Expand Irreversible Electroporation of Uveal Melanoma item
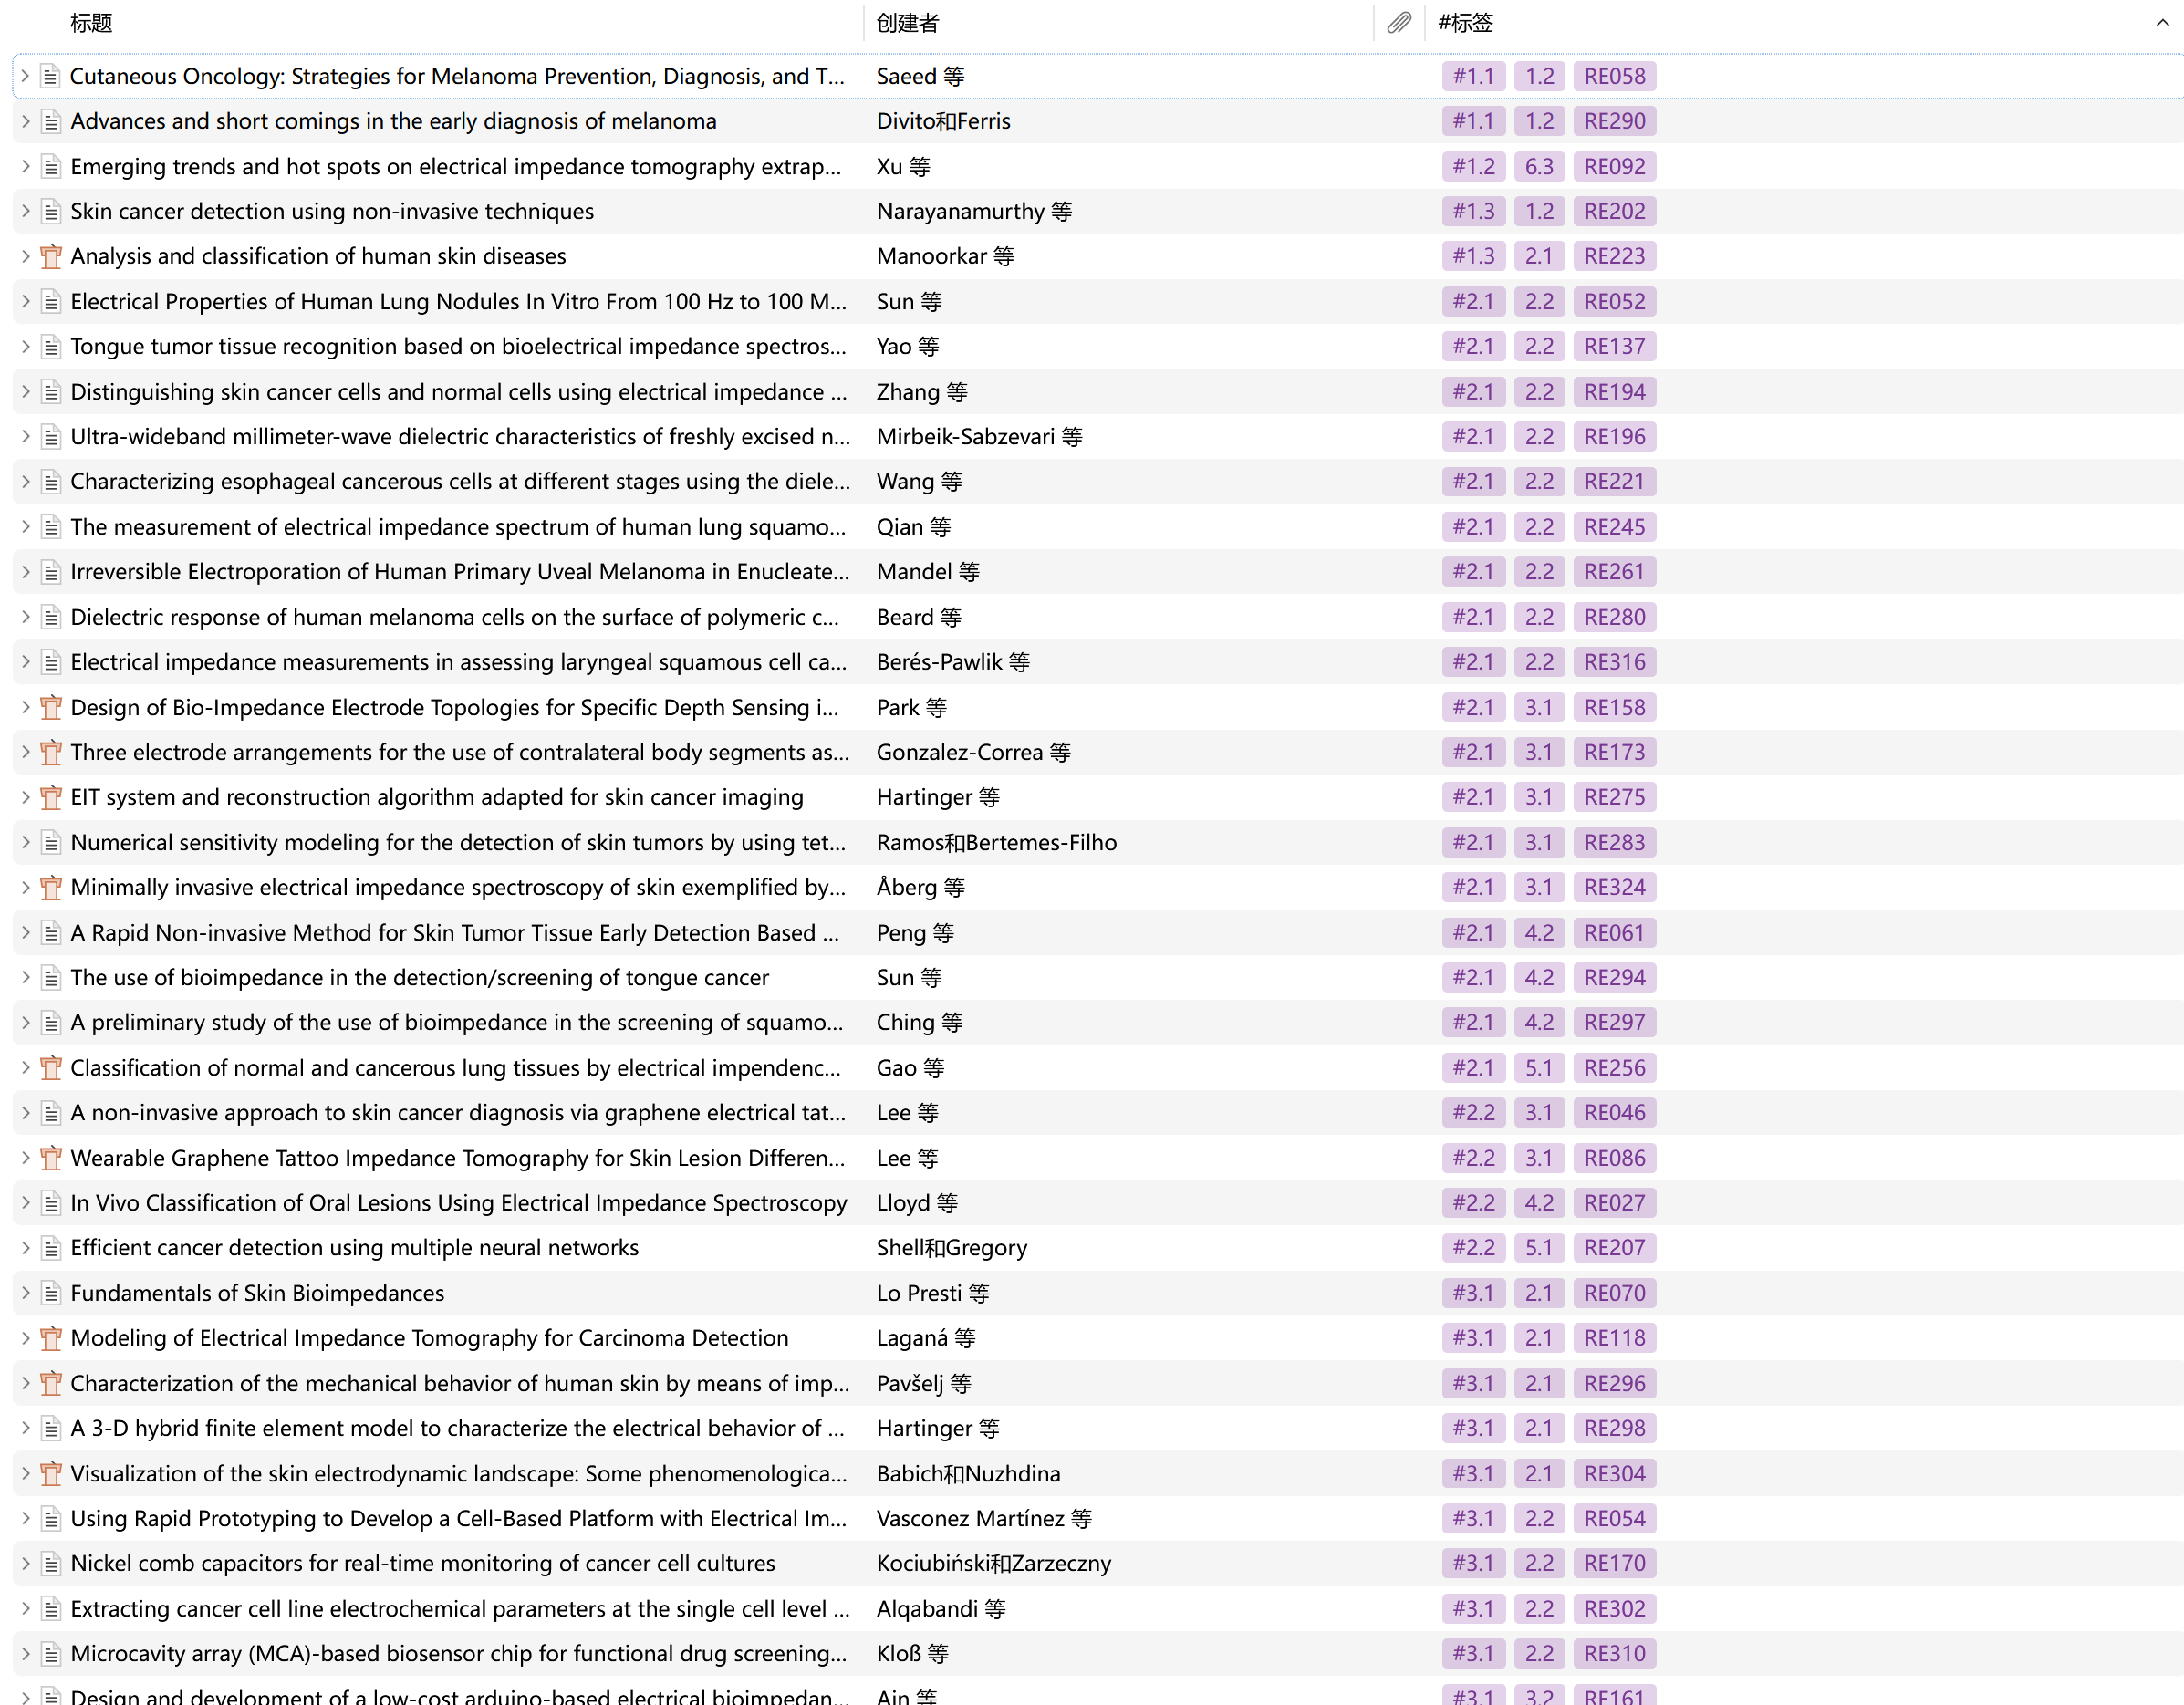The image size is (2184, 1705). (x=25, y=571)
